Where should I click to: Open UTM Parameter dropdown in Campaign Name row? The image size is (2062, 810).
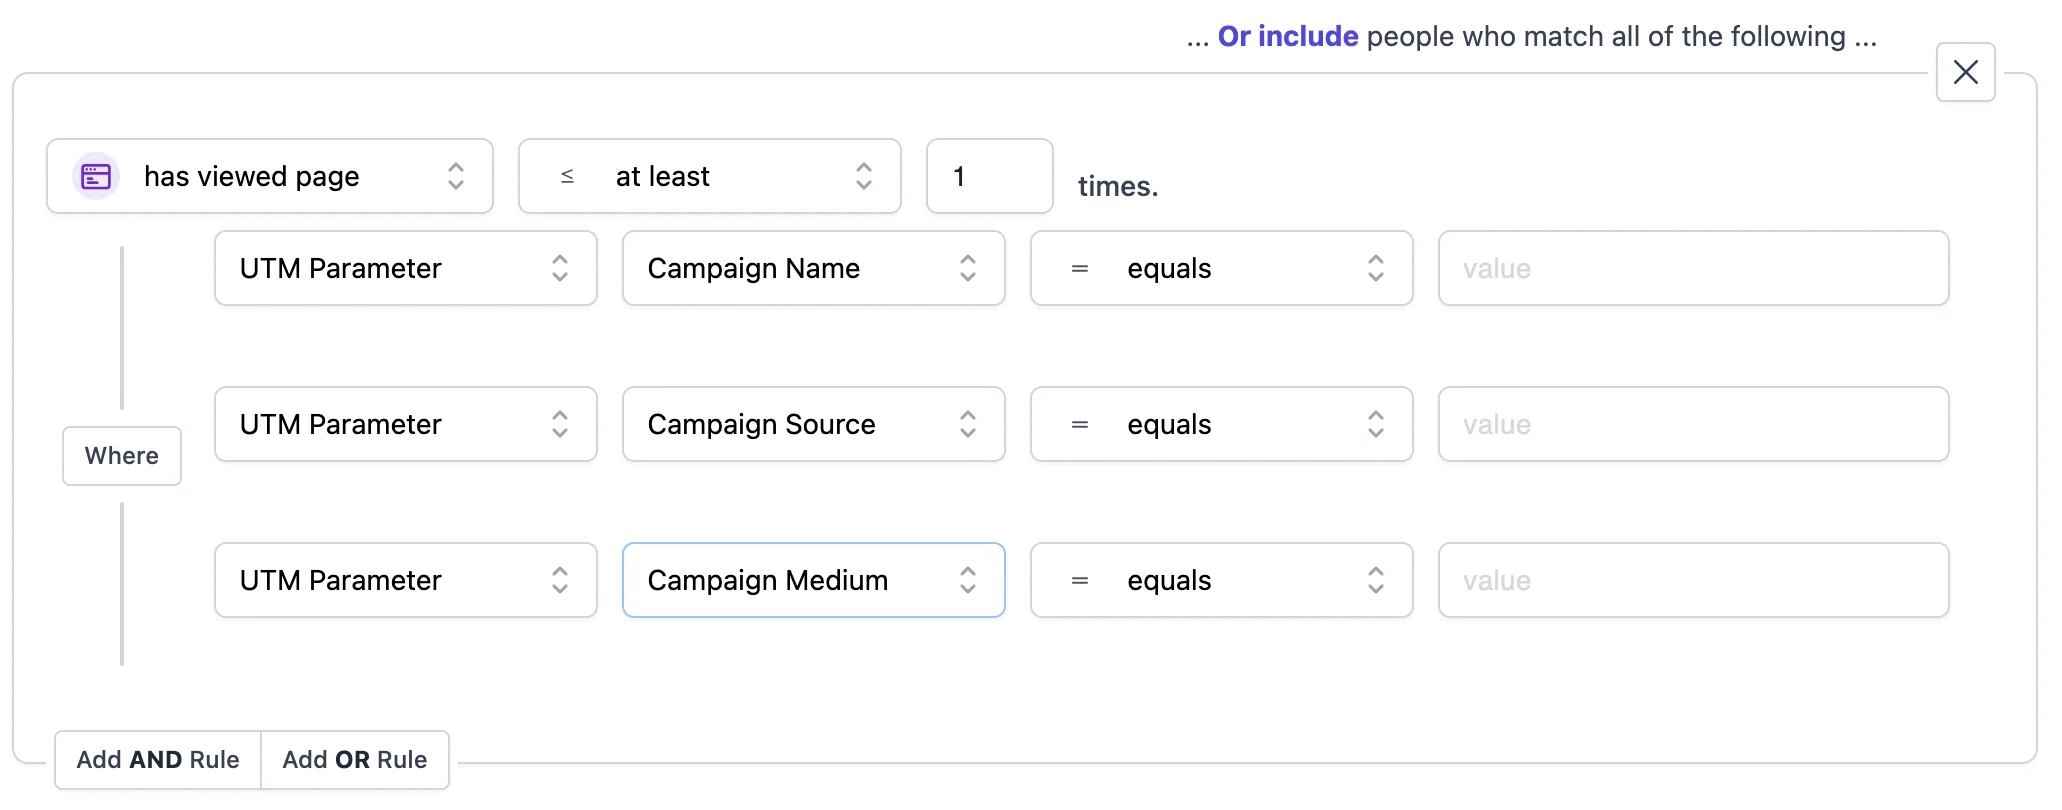point(405,269)
